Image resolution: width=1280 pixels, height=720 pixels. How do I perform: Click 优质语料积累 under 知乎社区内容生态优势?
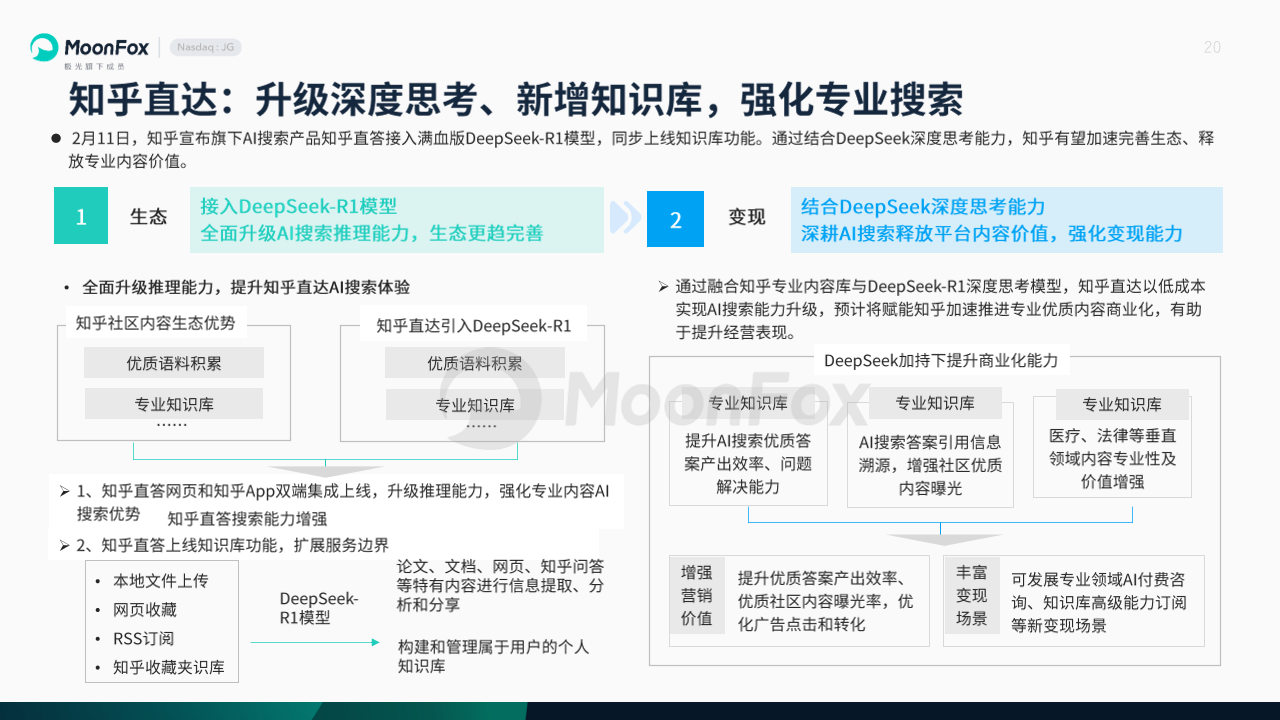coord(174,363)
